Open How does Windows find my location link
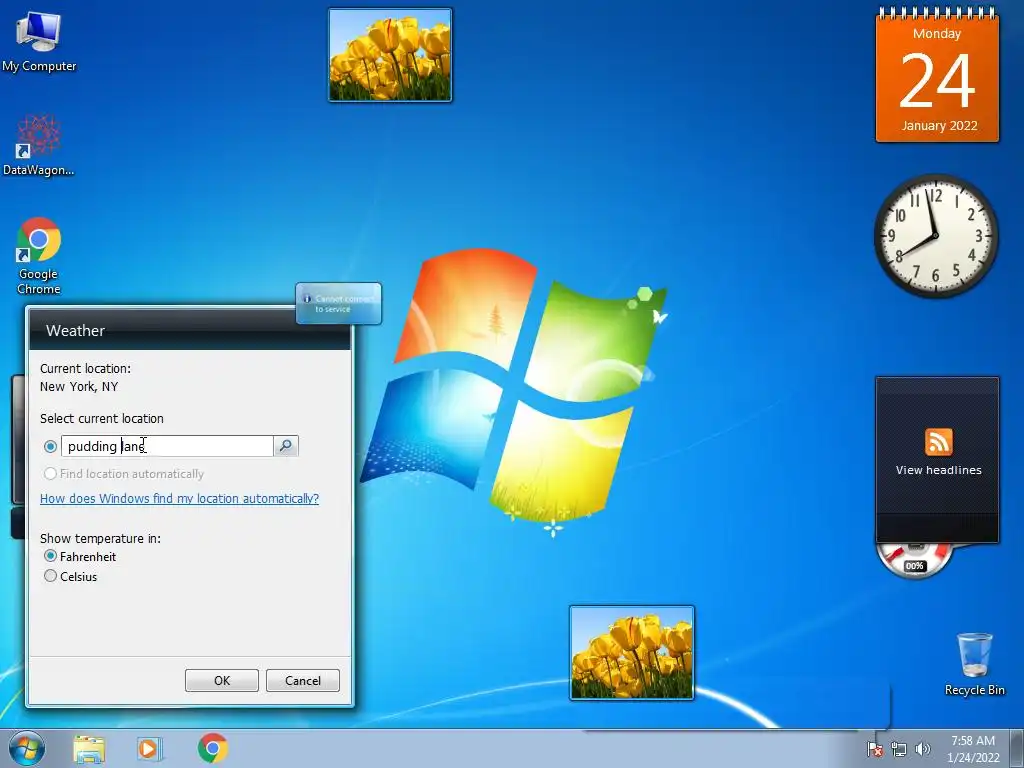 [x=180, y=498]
